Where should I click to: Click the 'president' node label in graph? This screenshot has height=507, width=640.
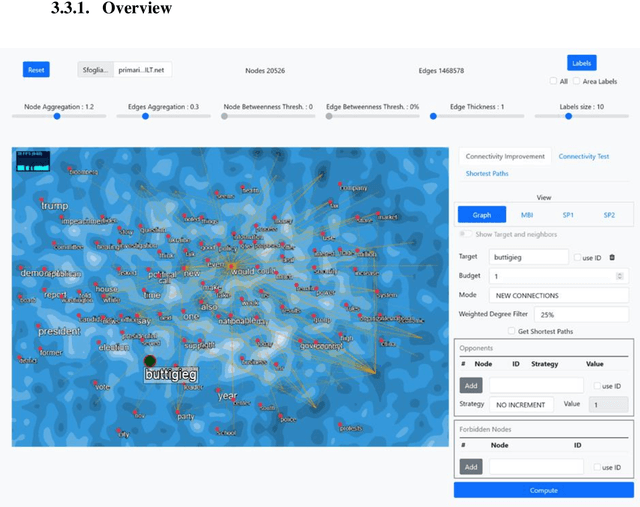click(60, 331)
